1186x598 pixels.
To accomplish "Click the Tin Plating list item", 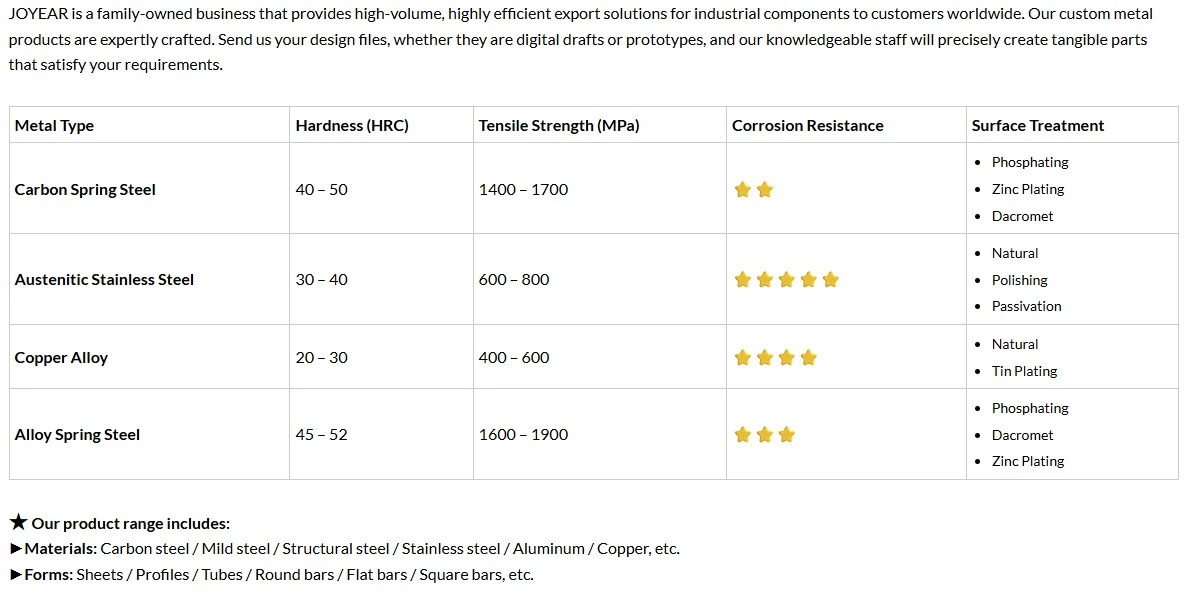I will tap(1024, 371).
